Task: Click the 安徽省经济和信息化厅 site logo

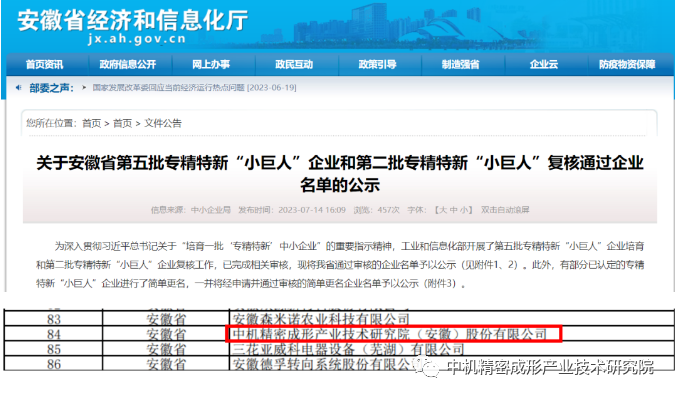Action: [133, 20]
